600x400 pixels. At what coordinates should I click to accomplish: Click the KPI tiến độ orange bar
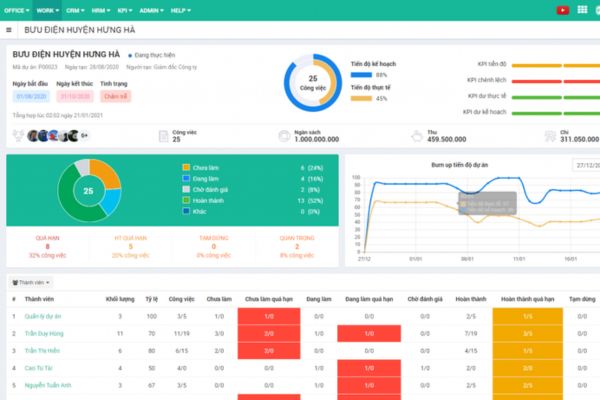click(556, 65)
